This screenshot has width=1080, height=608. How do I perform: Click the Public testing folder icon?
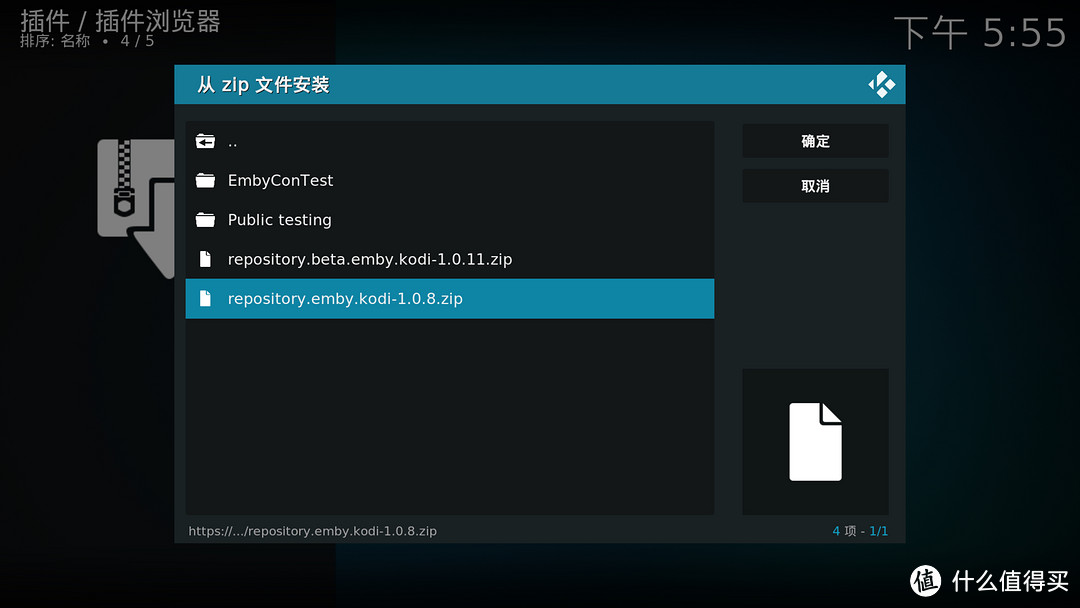206,220
